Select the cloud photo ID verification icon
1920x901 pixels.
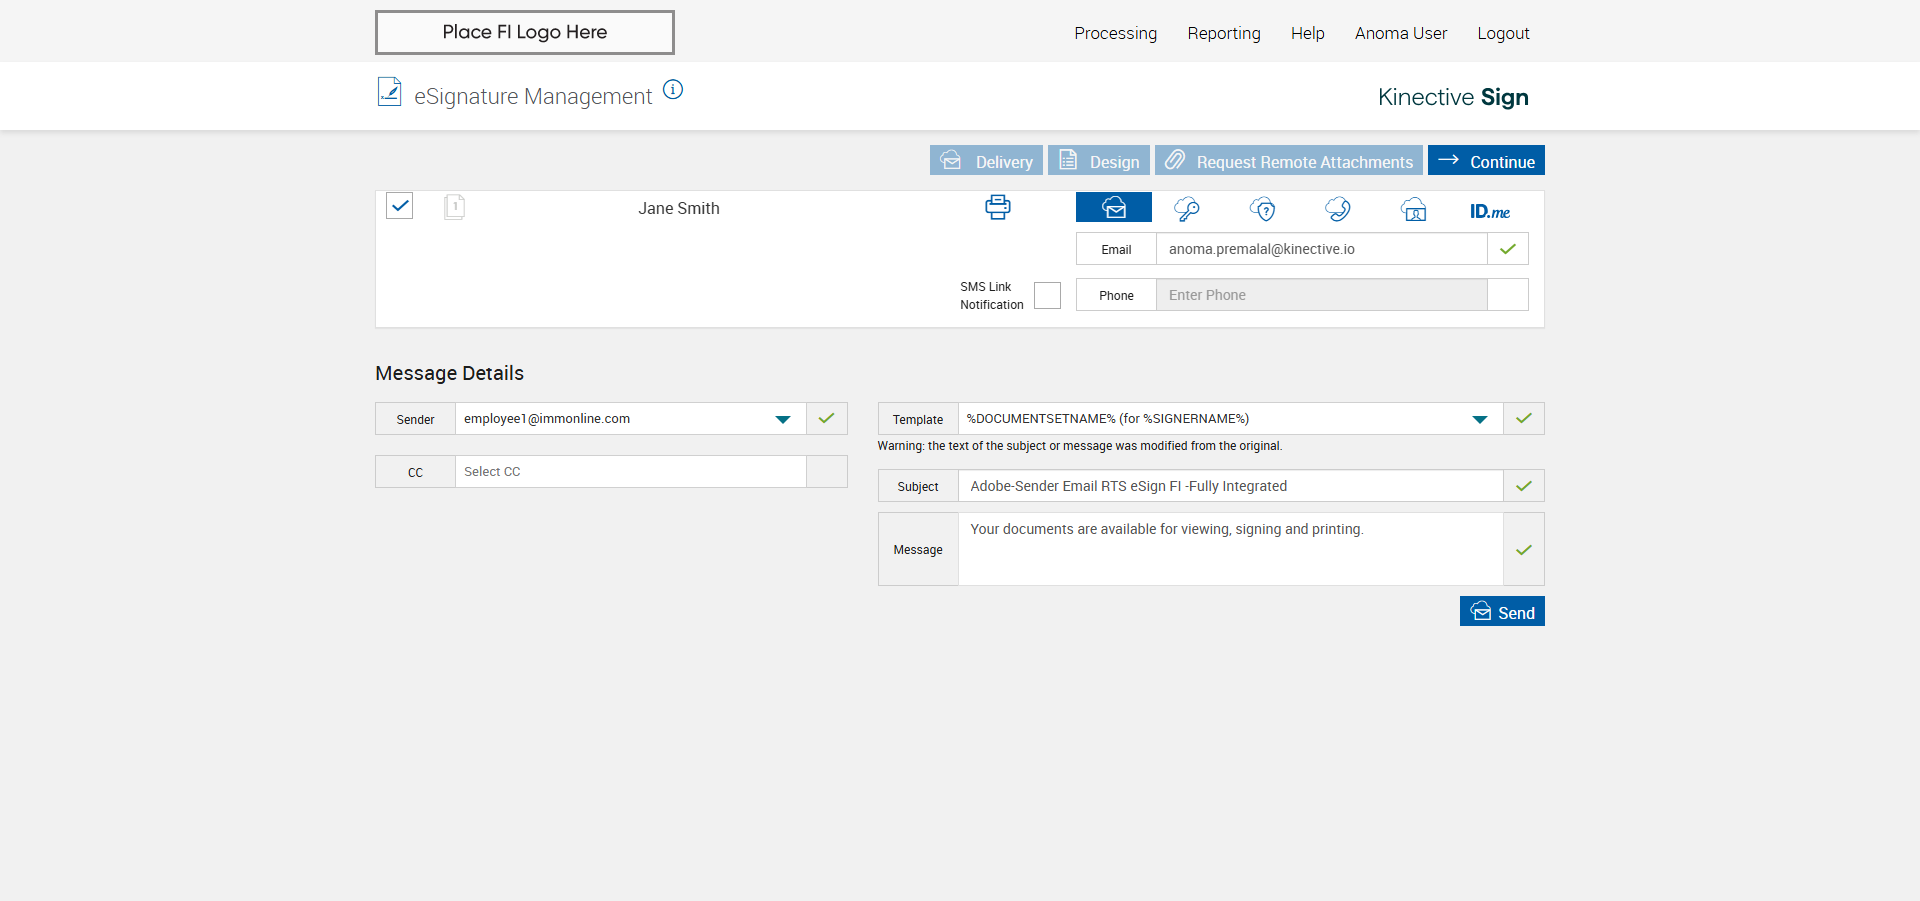point(1413,210)
